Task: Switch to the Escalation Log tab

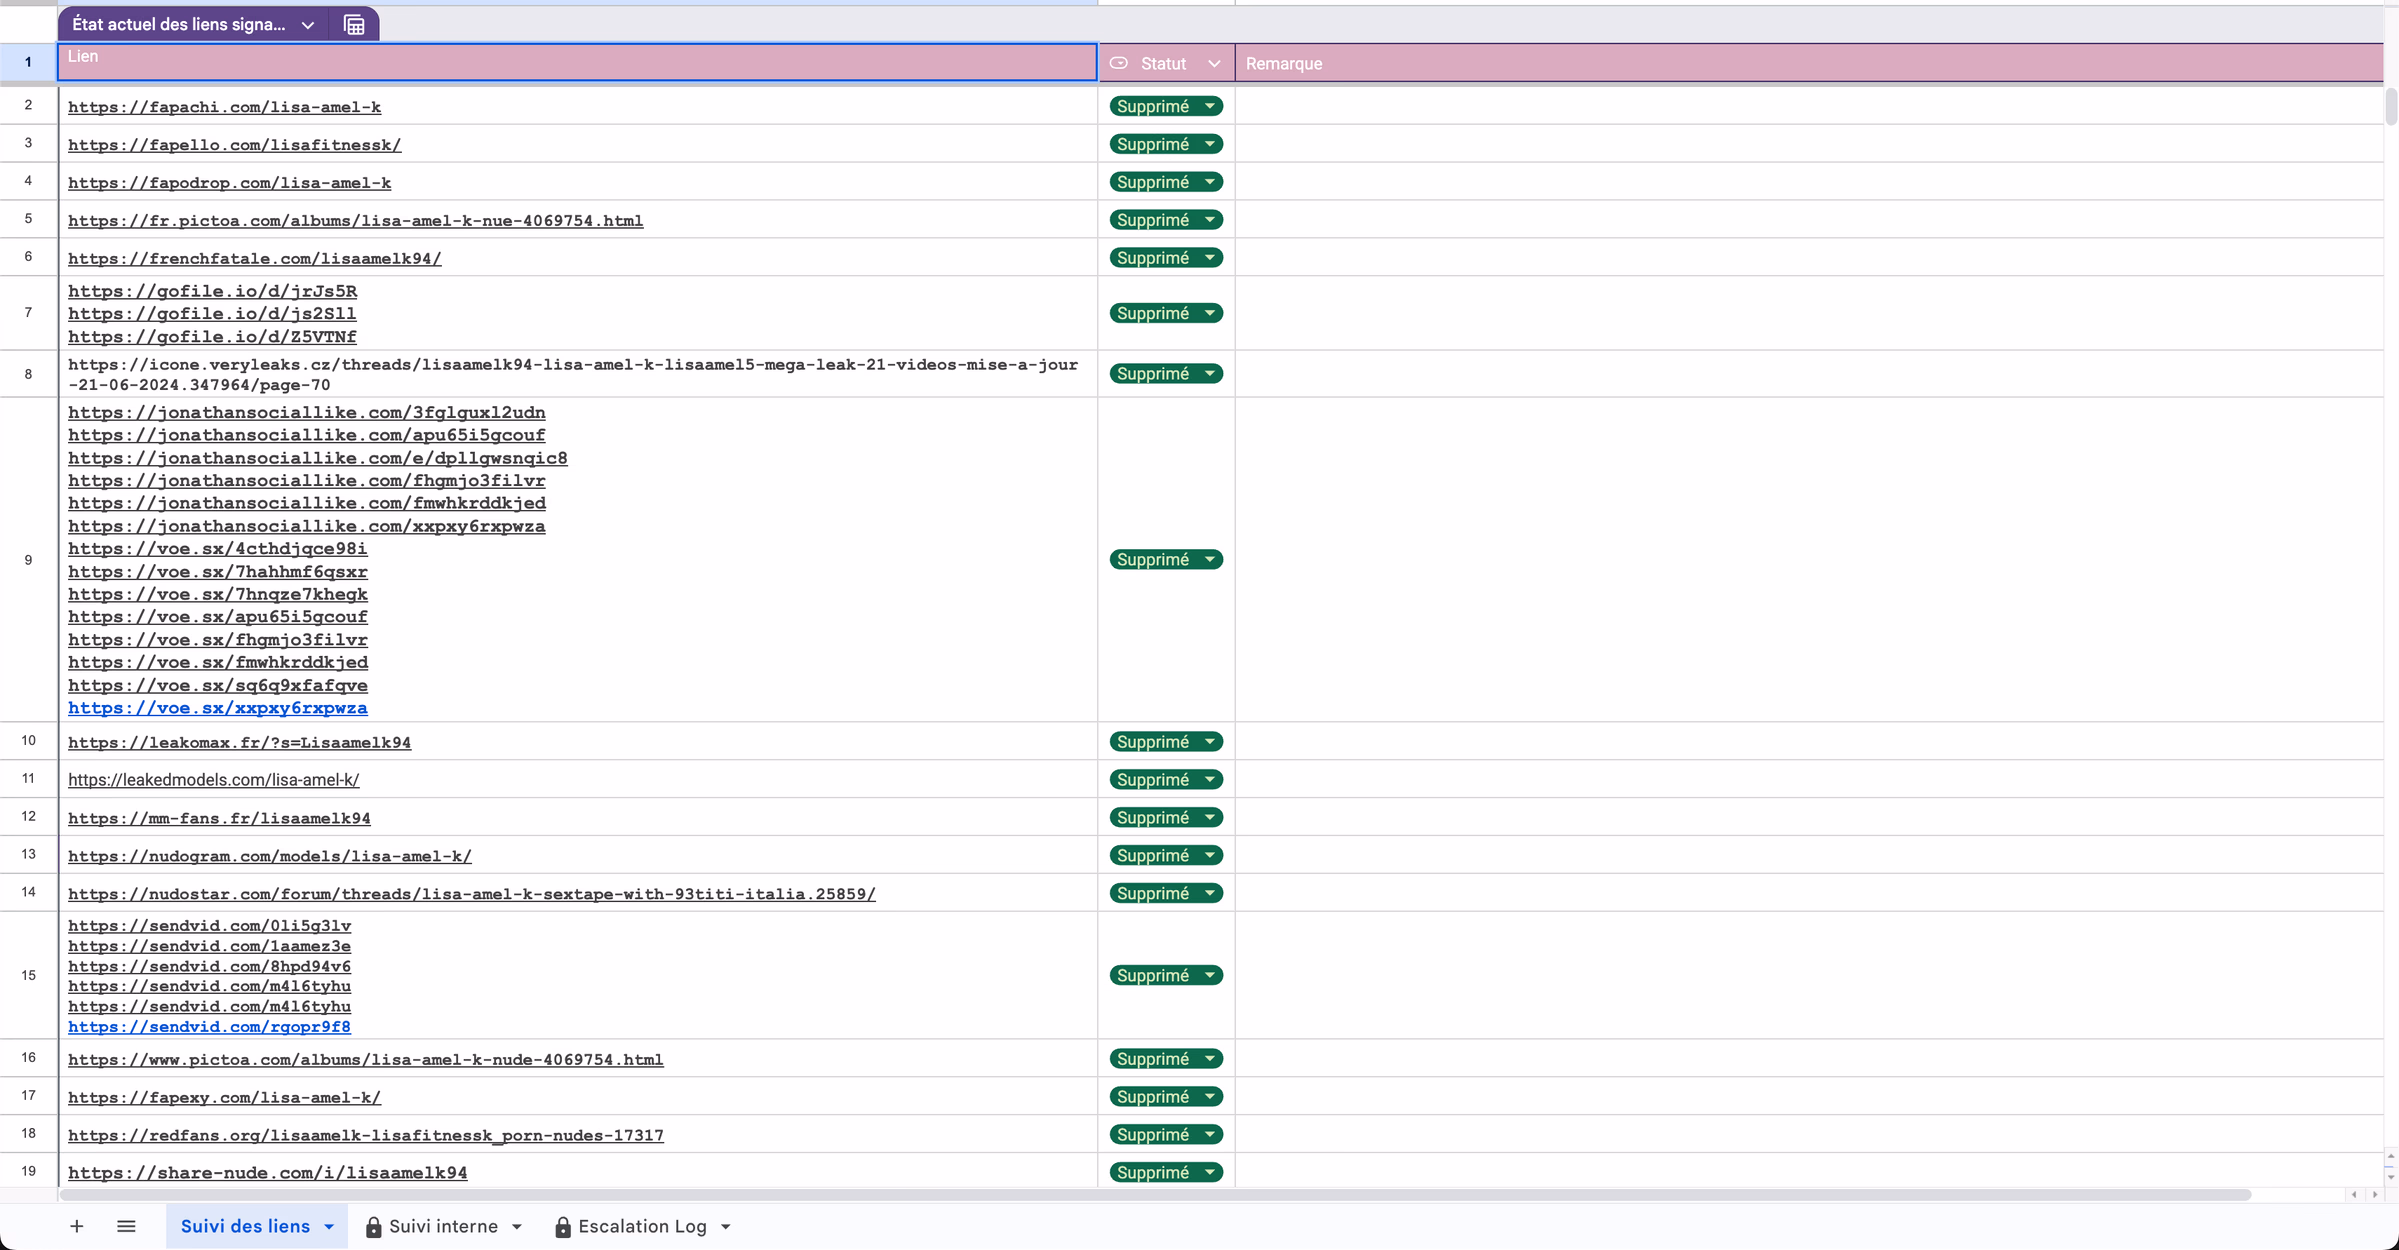Action: pyautogui.click(x=642, y=1226)
